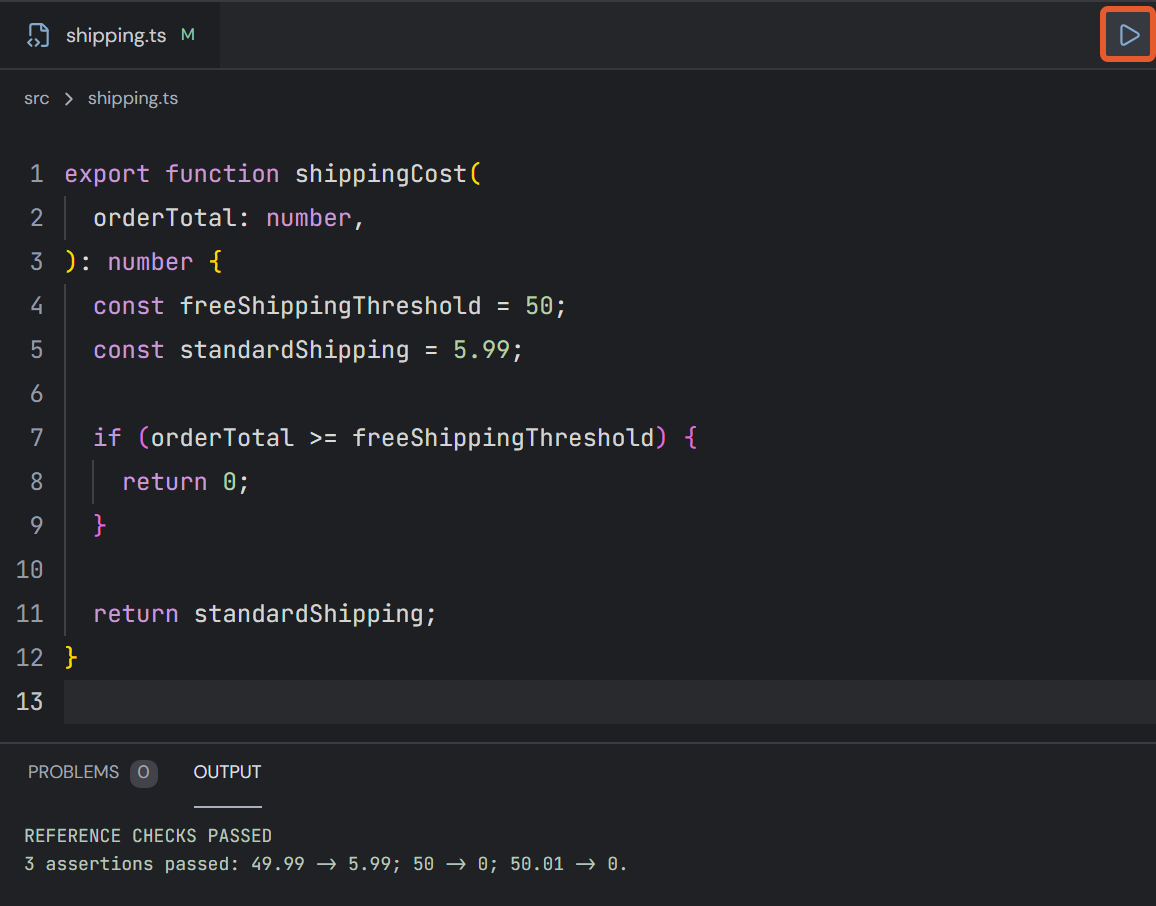Click the TypeScript file icon in the tab
This screenshot has width=1156, height=906.
tap(38, 35)
